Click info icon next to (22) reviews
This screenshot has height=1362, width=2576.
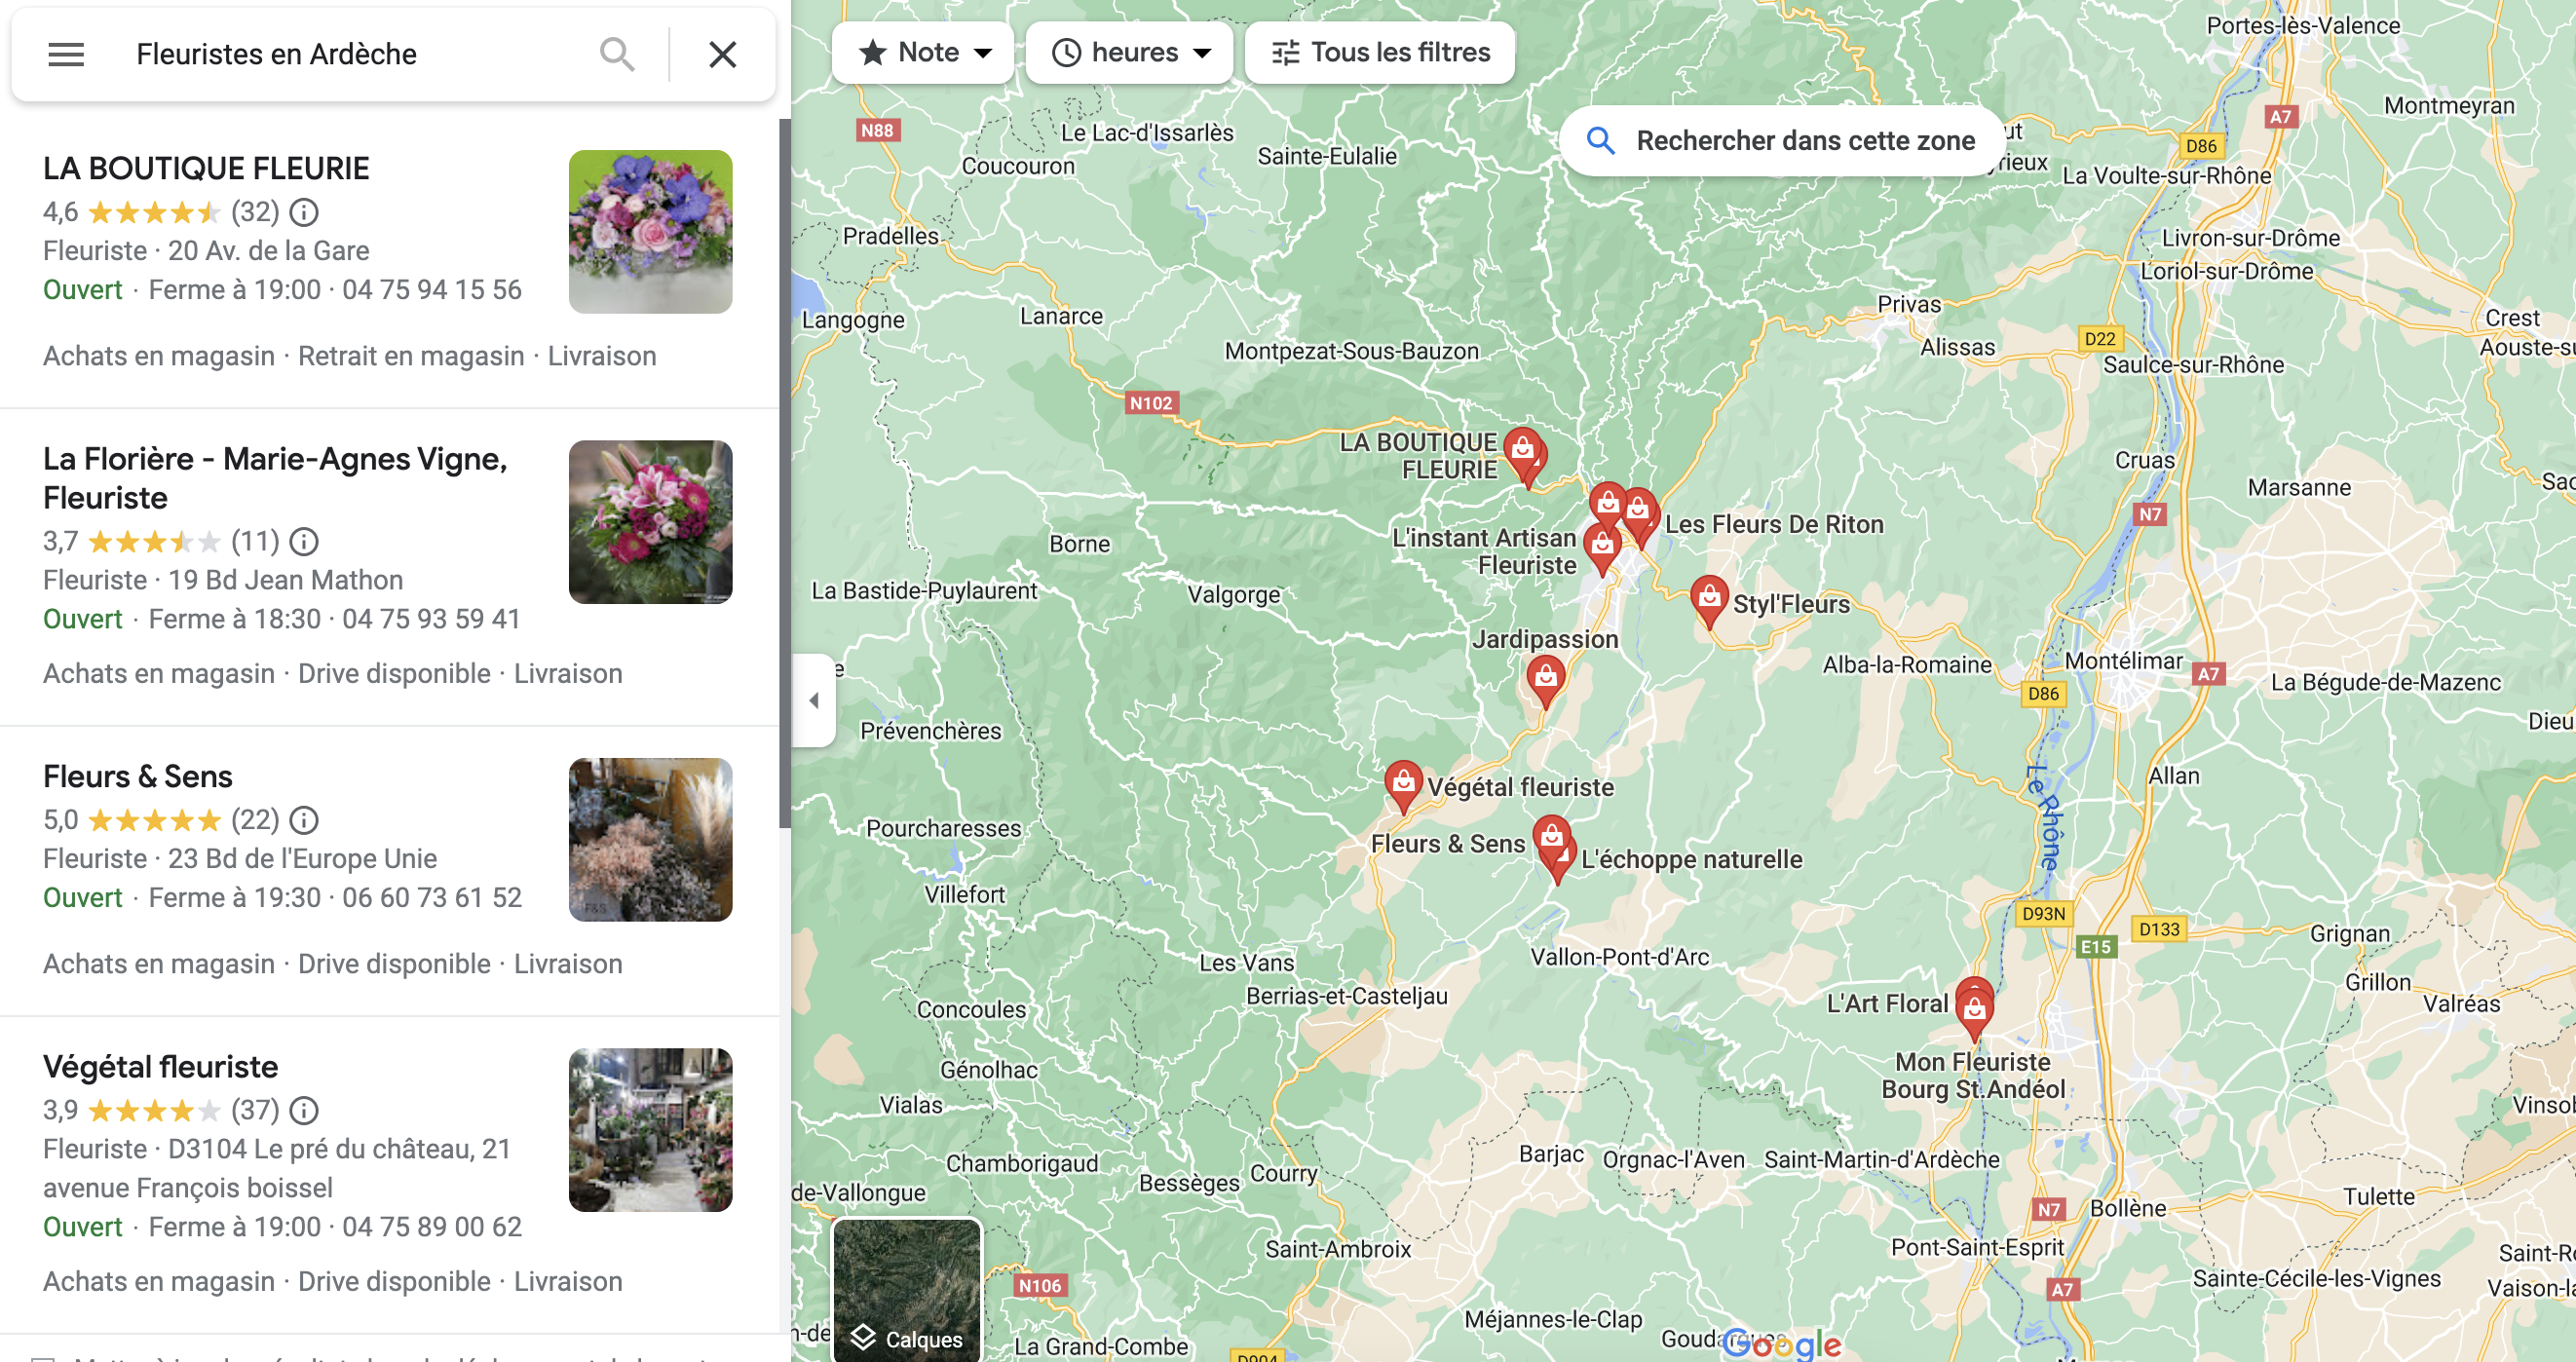[x=304, y=820]
